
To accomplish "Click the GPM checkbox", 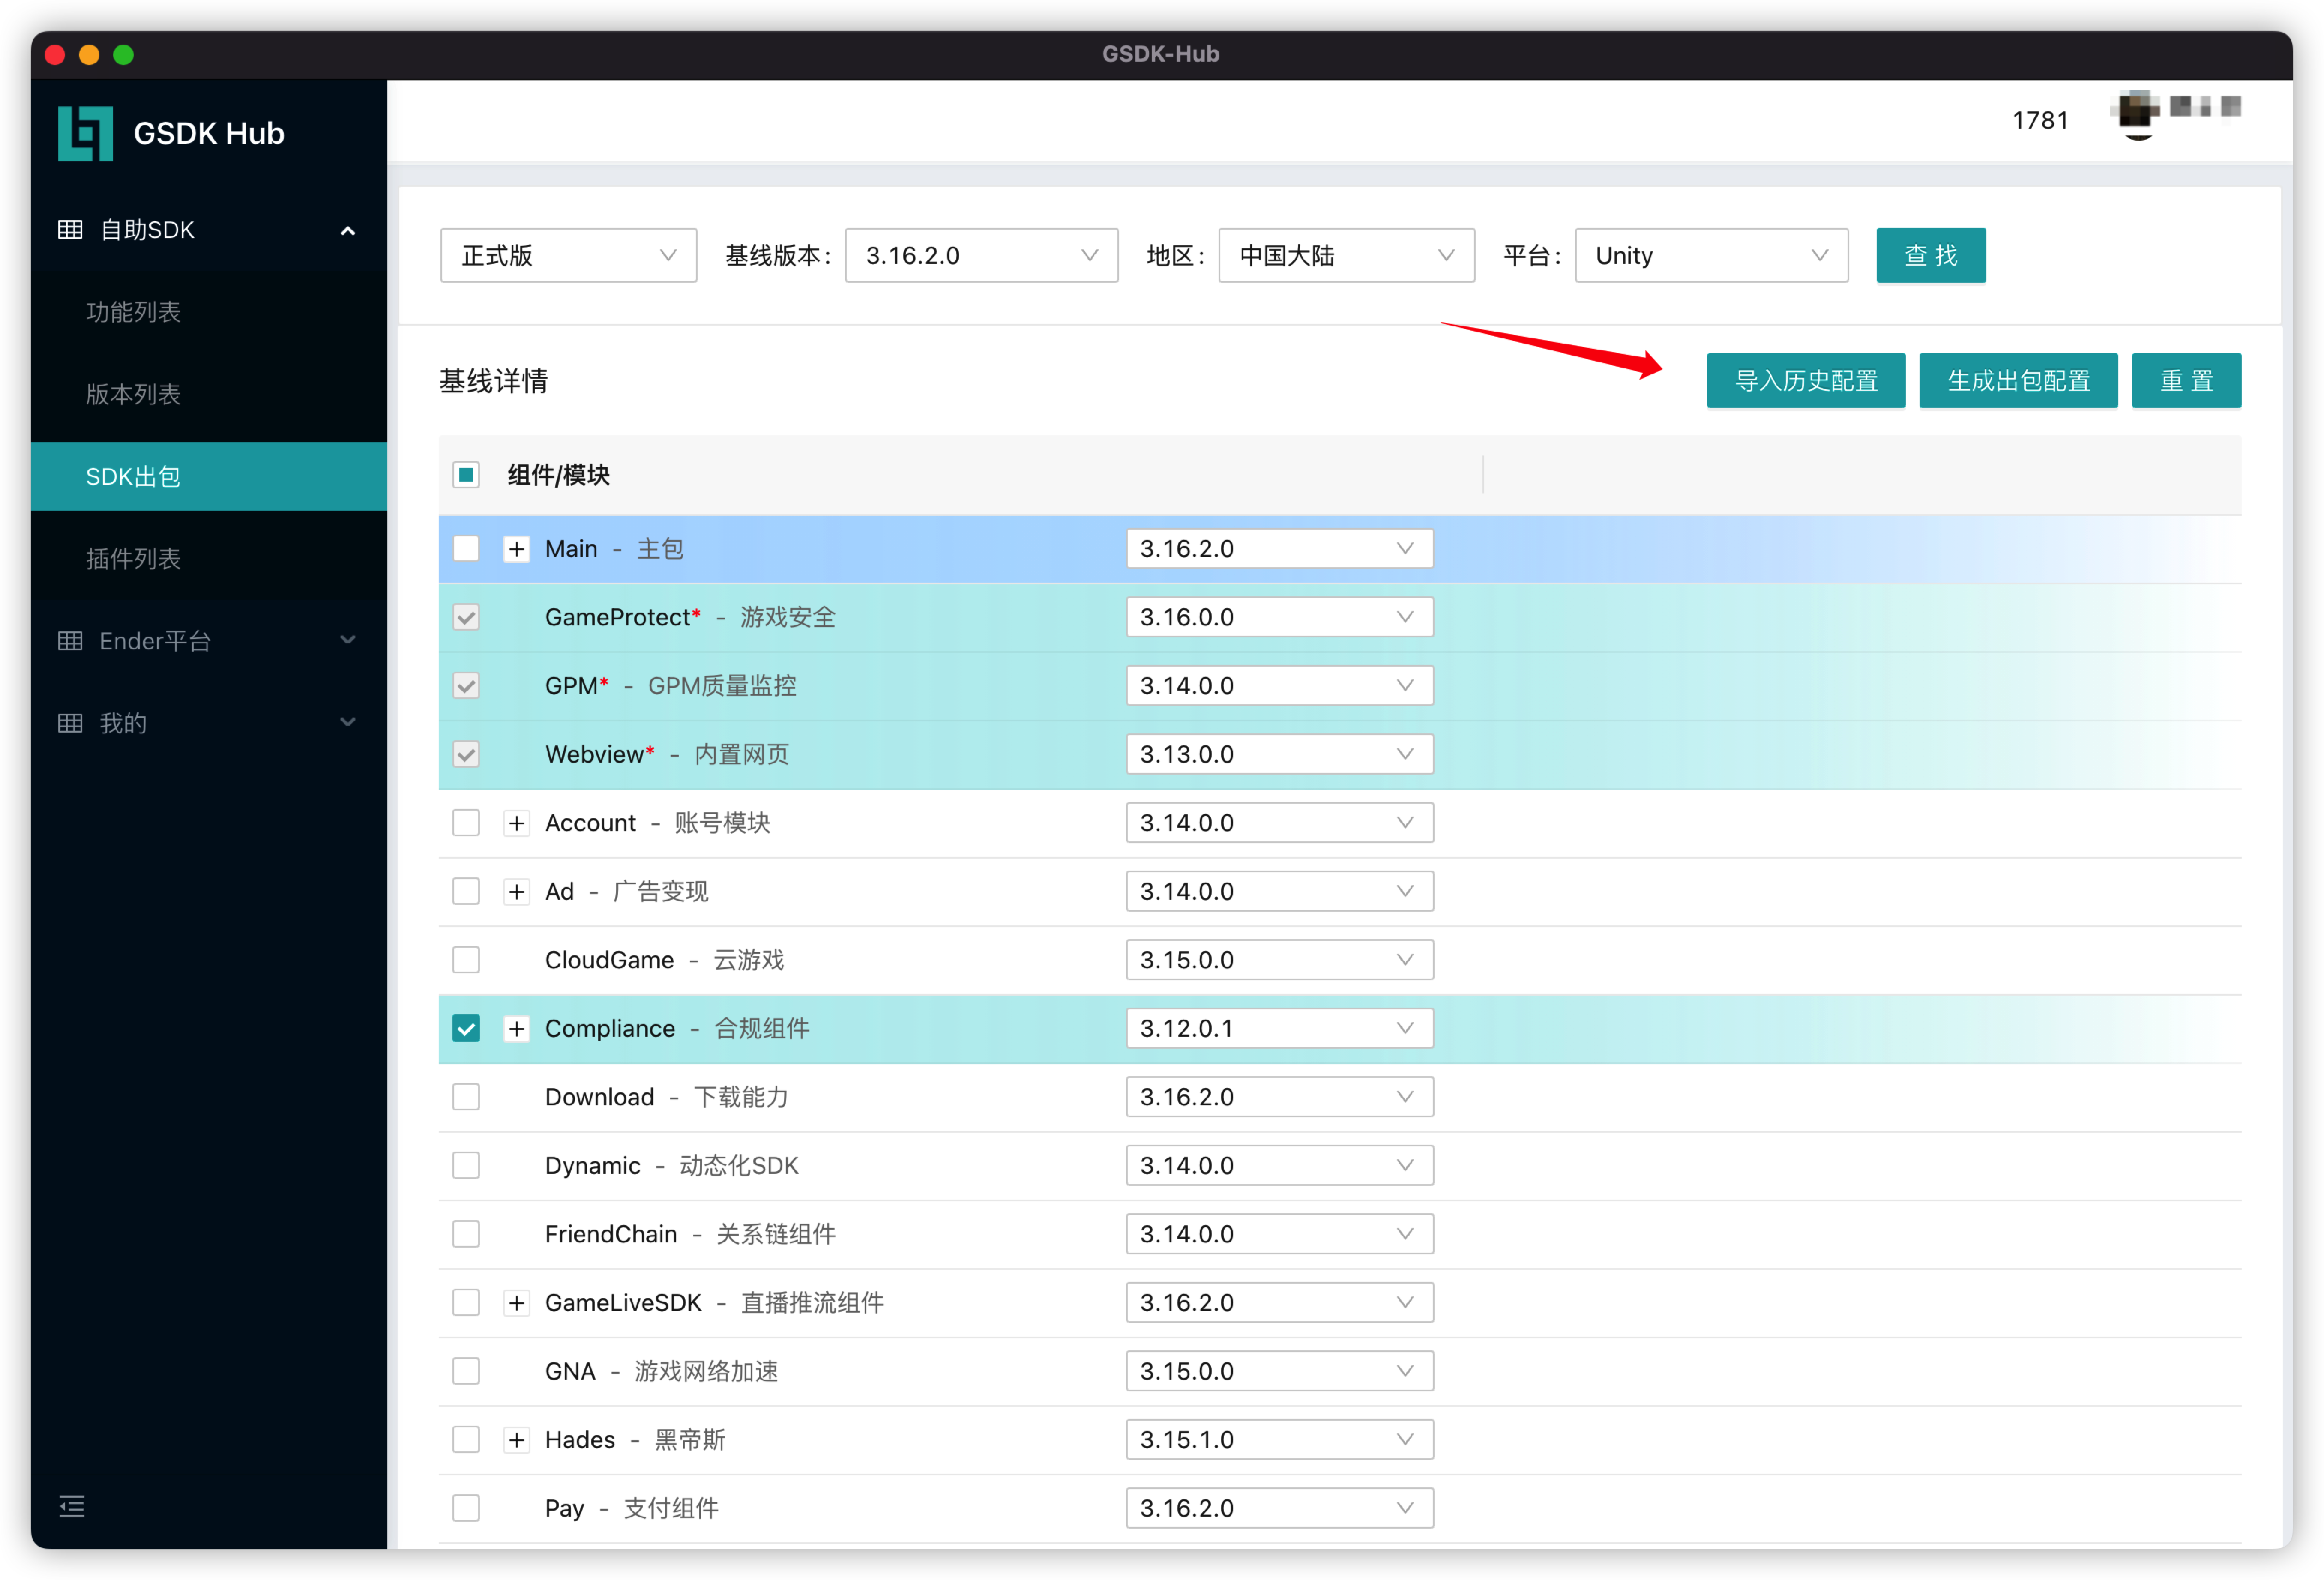I will [466, 685].
